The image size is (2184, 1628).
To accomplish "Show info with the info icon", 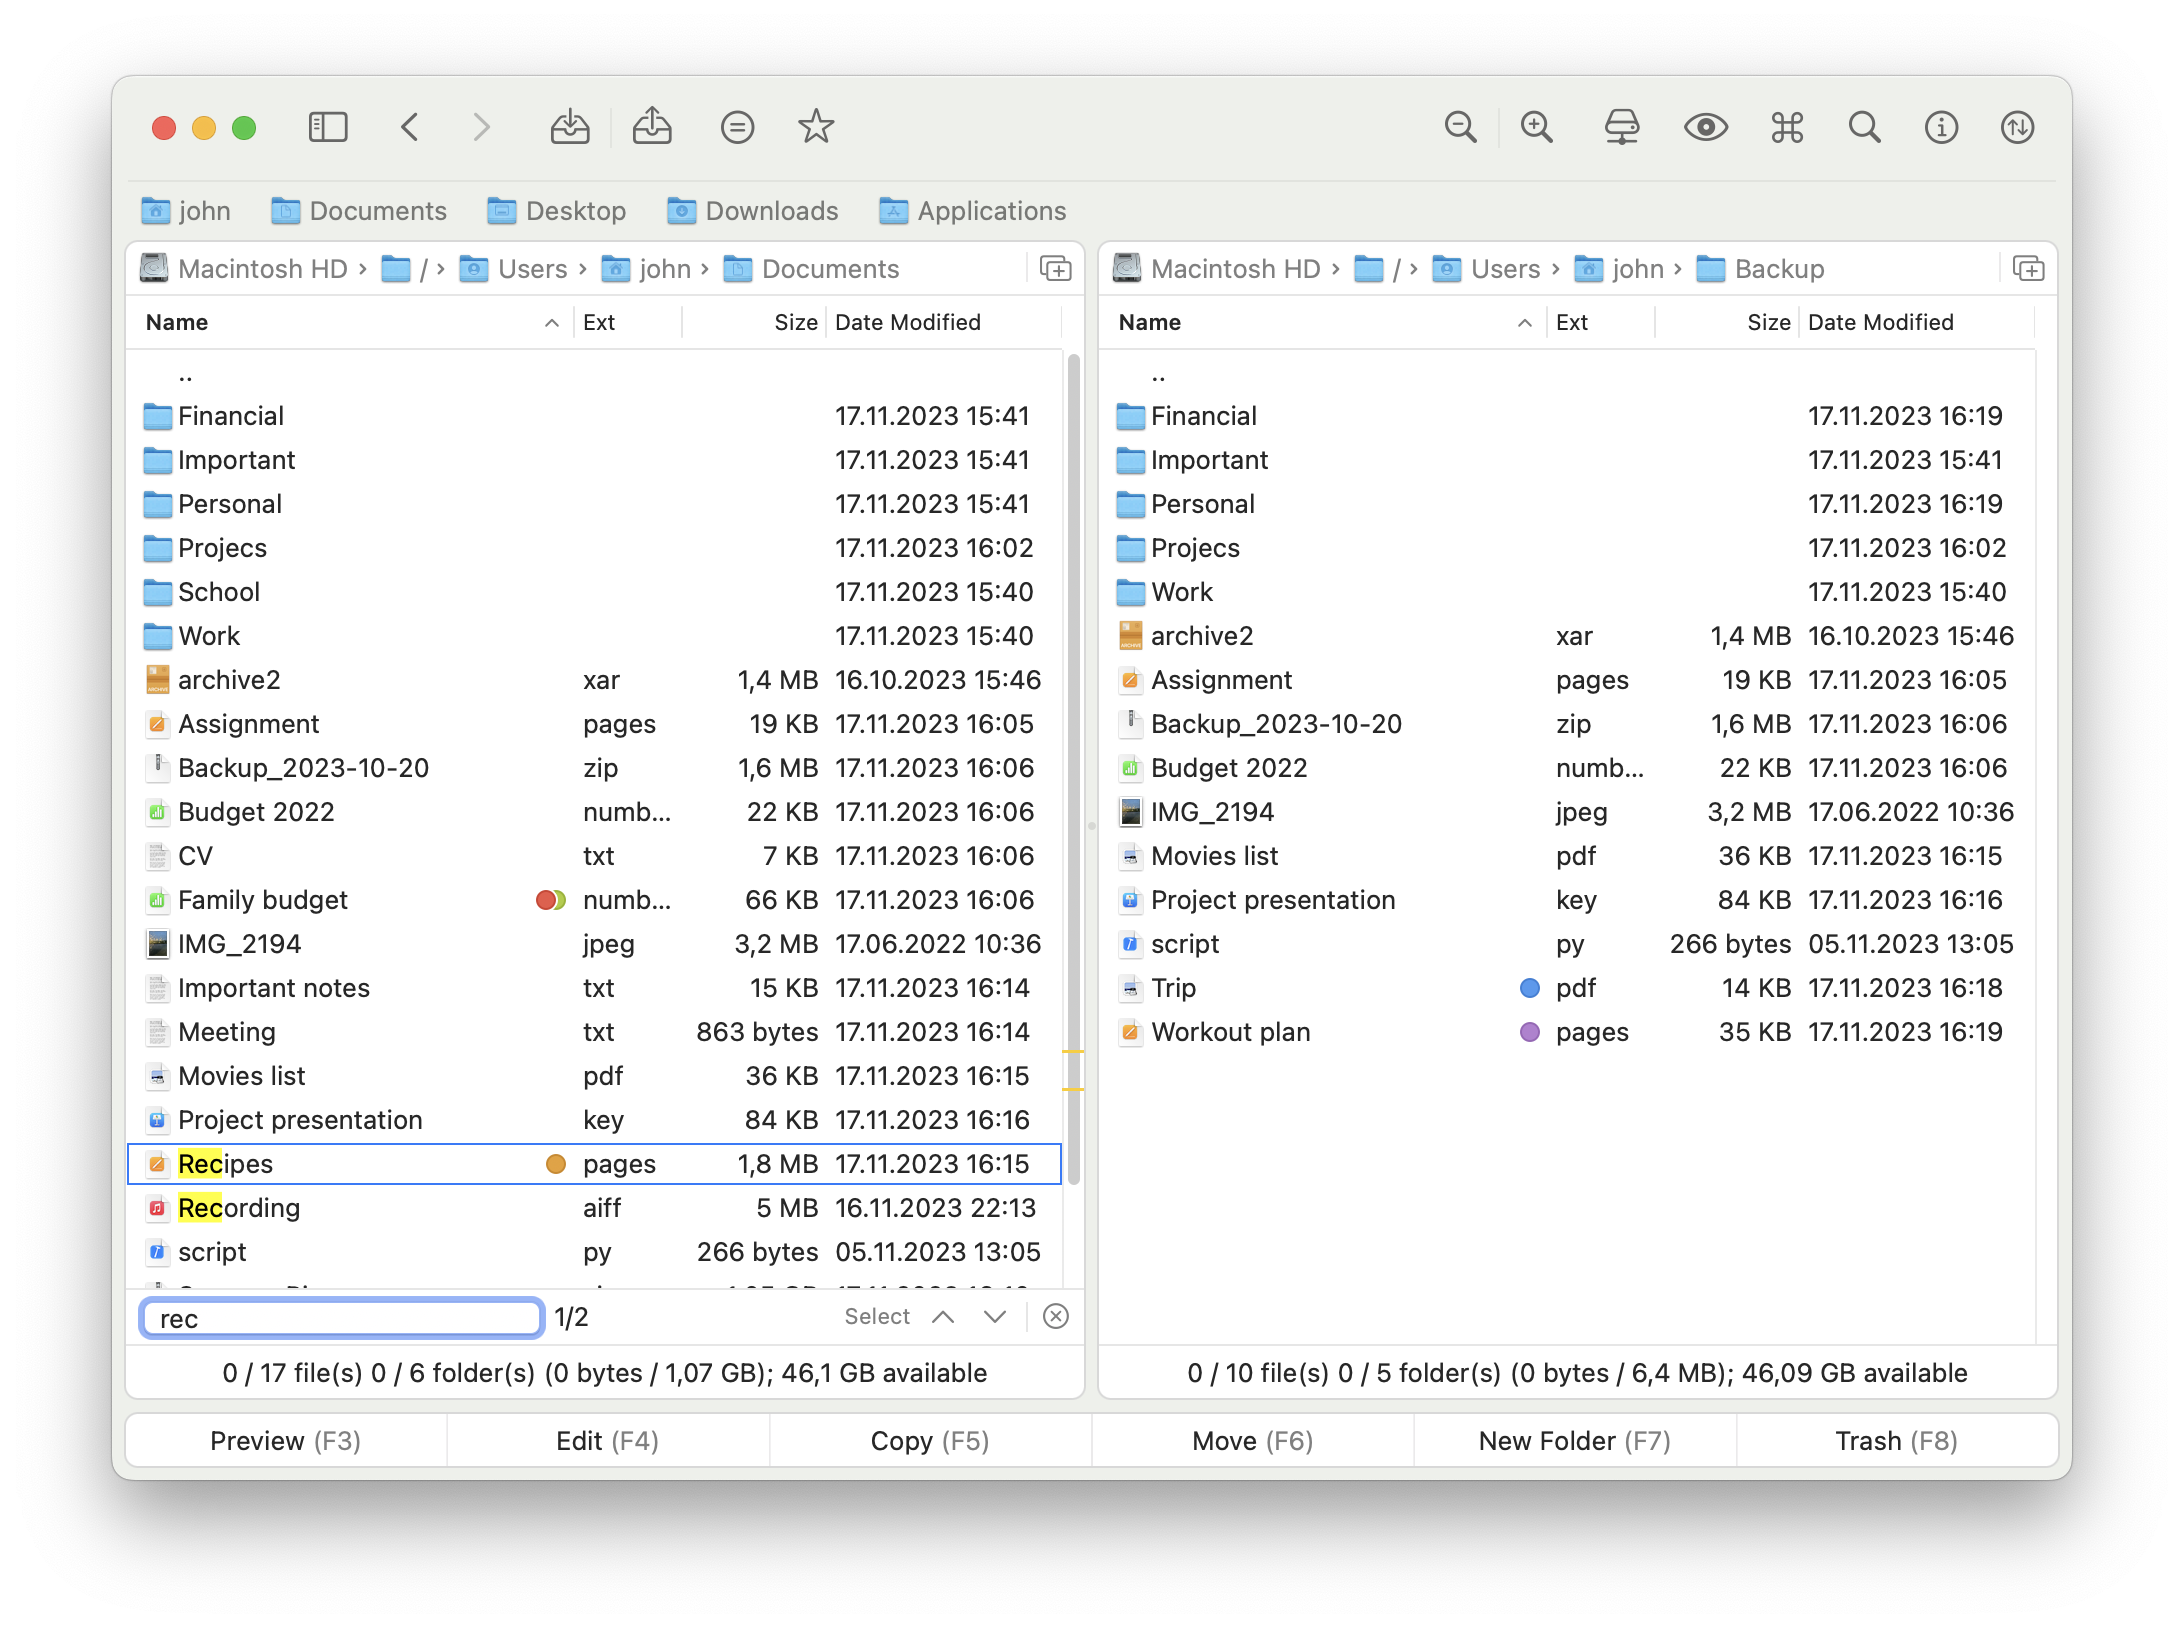I will [x=1941, y=127].
